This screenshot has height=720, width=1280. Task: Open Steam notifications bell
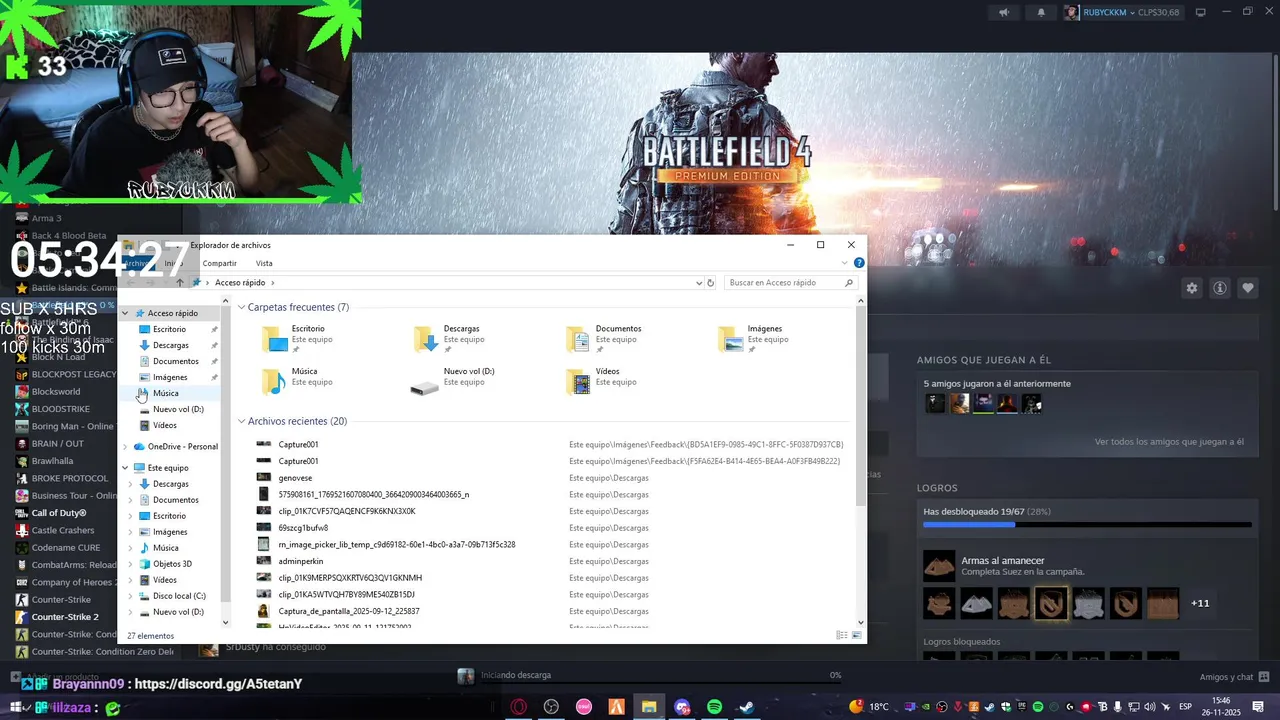[x=1041, y=12]
